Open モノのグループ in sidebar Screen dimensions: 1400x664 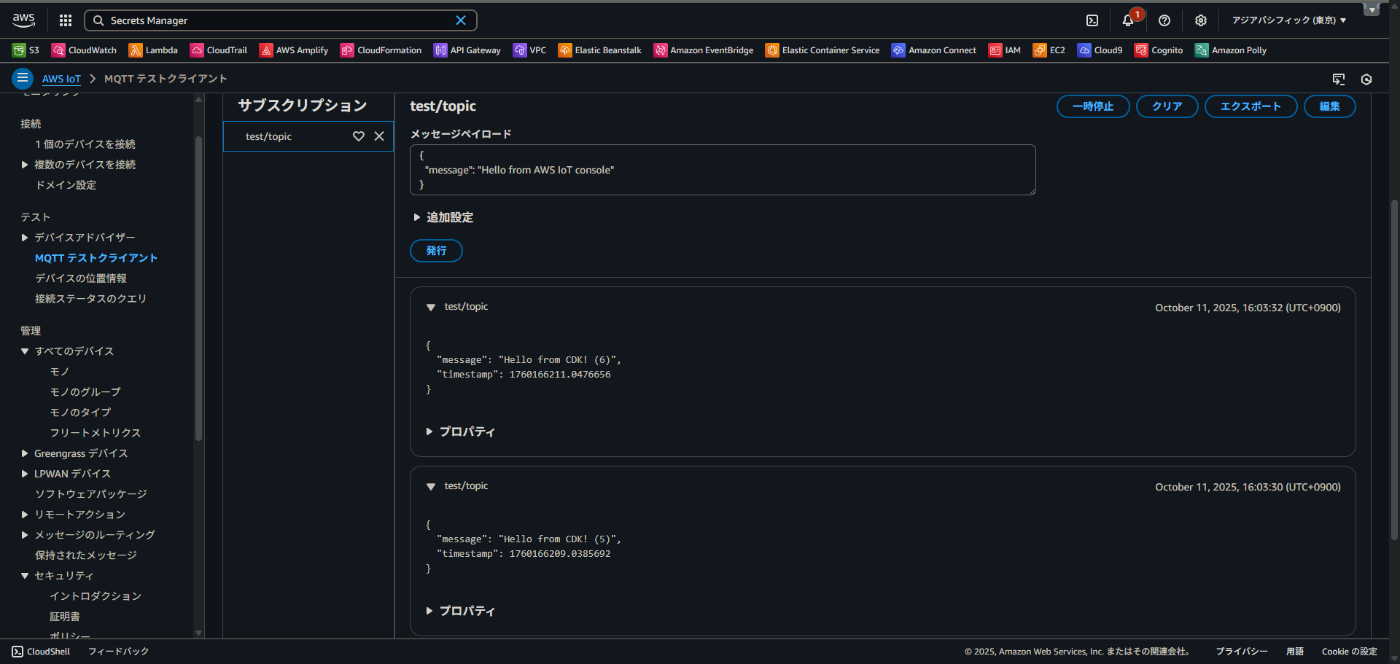pyautogui.click(x=85, y=392)
